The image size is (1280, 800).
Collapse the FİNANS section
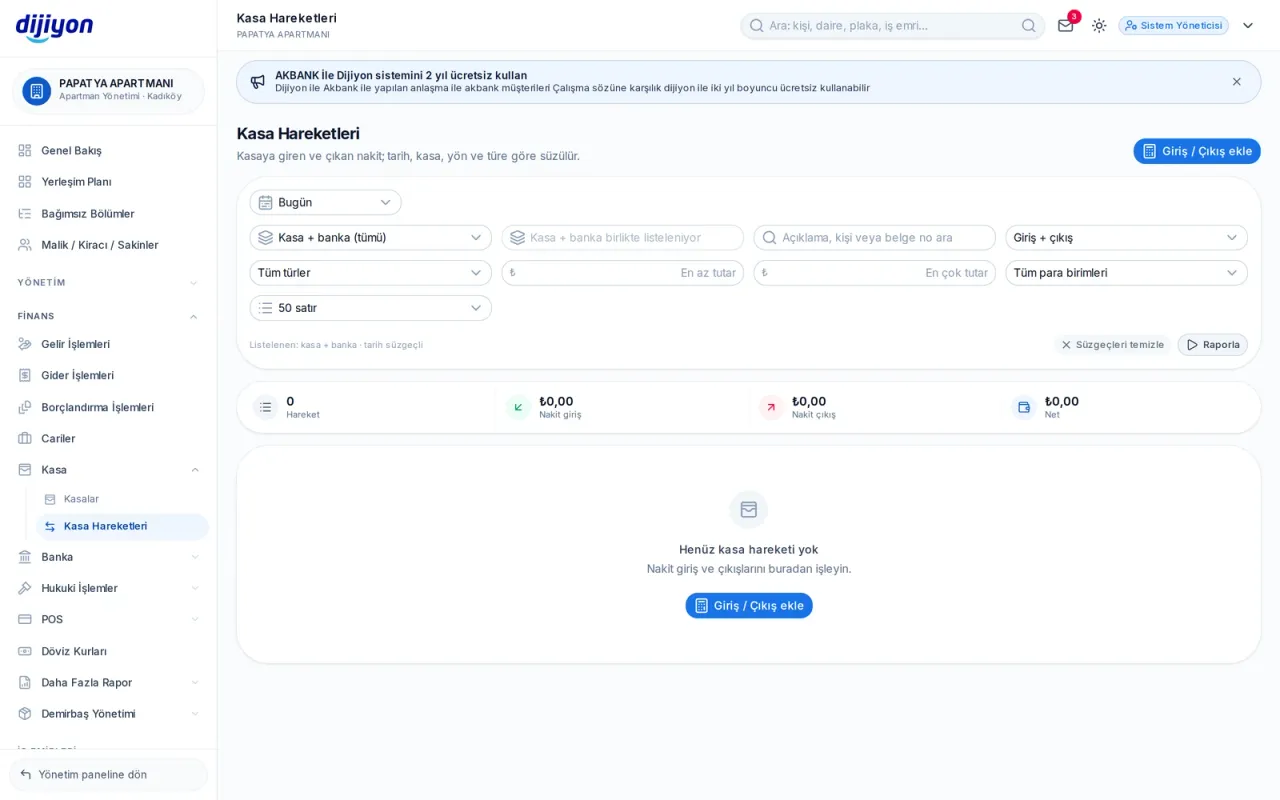click(108, 316)
